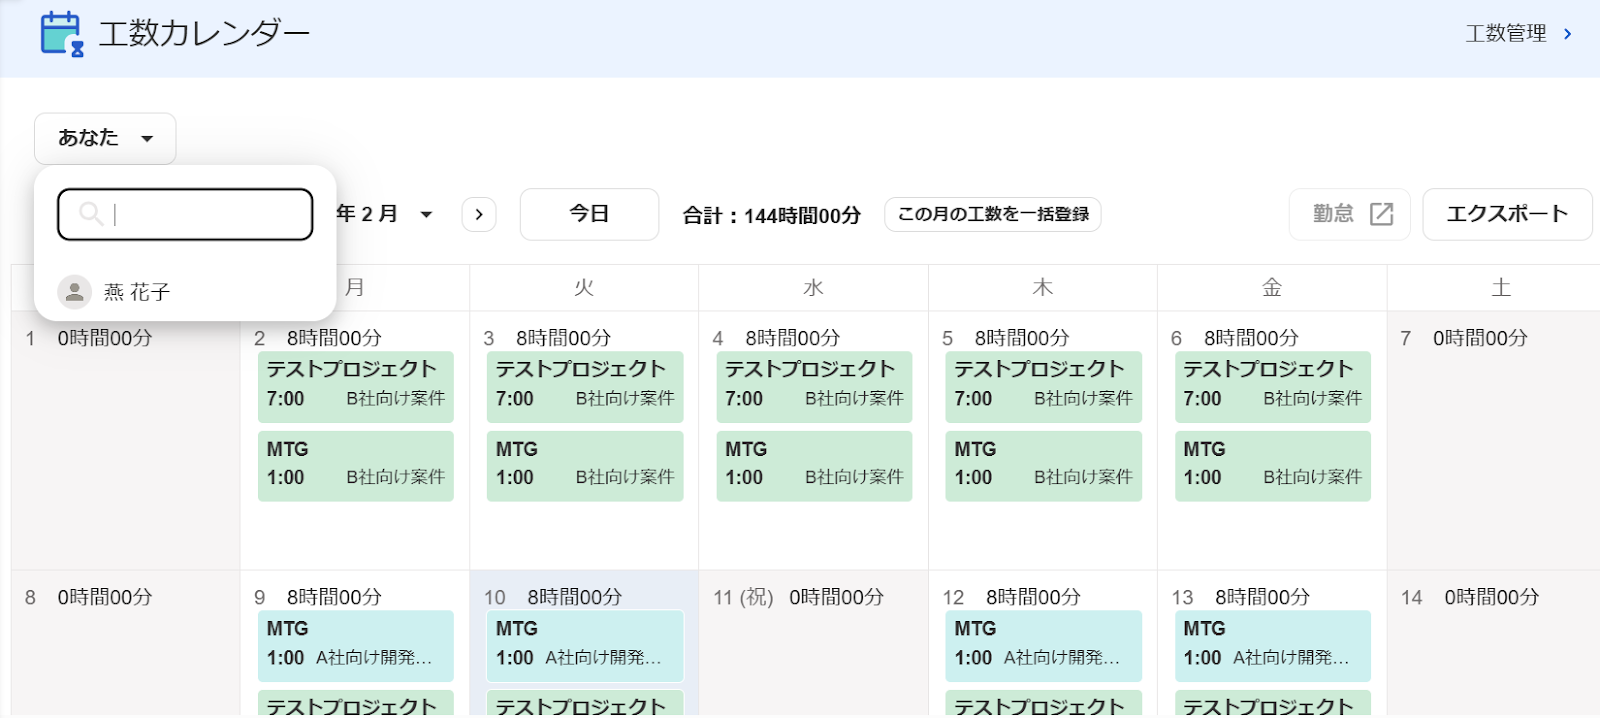Screen dimensions: 1600x718
Task: Open the 勤怠 external link button
Action: 1350,214
